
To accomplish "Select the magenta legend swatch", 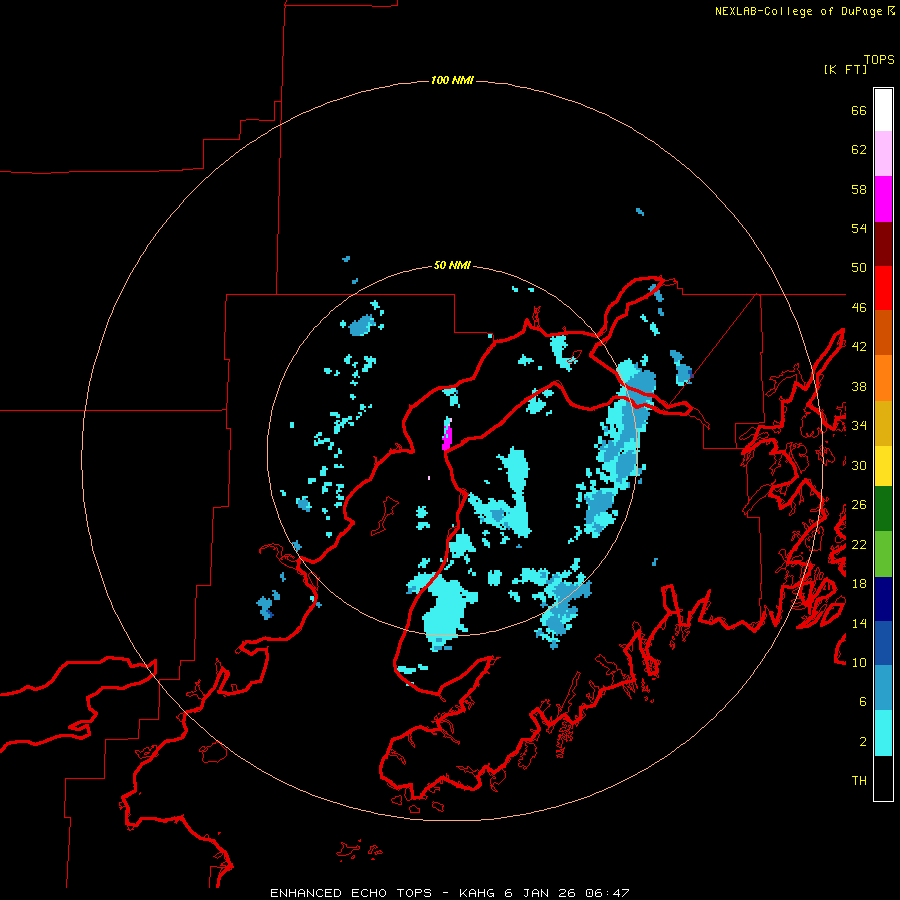I will point(883,199).
